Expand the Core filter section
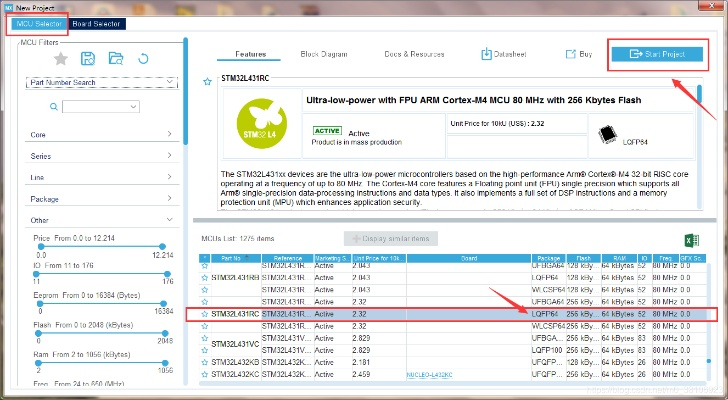This screenshot has width=728, height=400. pos(101,134)
